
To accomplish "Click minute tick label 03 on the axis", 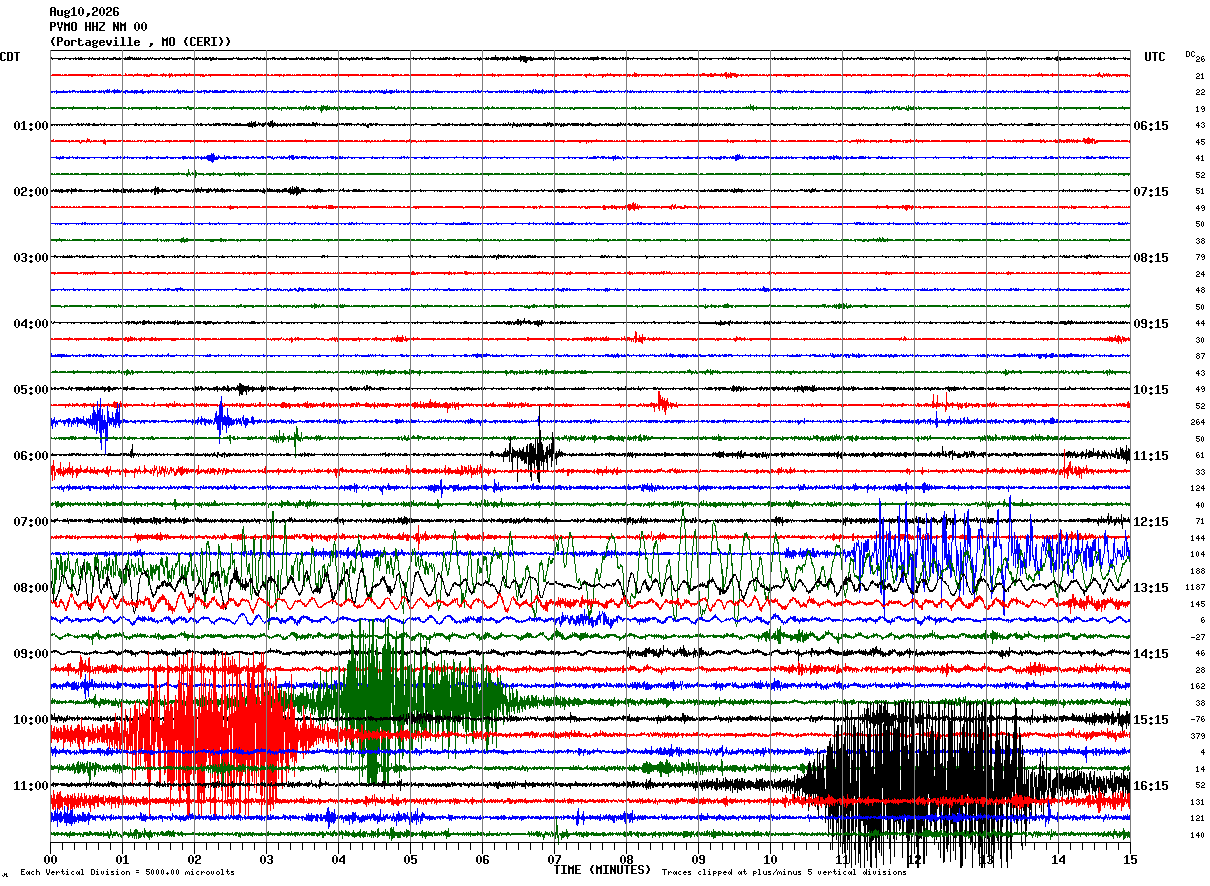I will tap(266, 859).
